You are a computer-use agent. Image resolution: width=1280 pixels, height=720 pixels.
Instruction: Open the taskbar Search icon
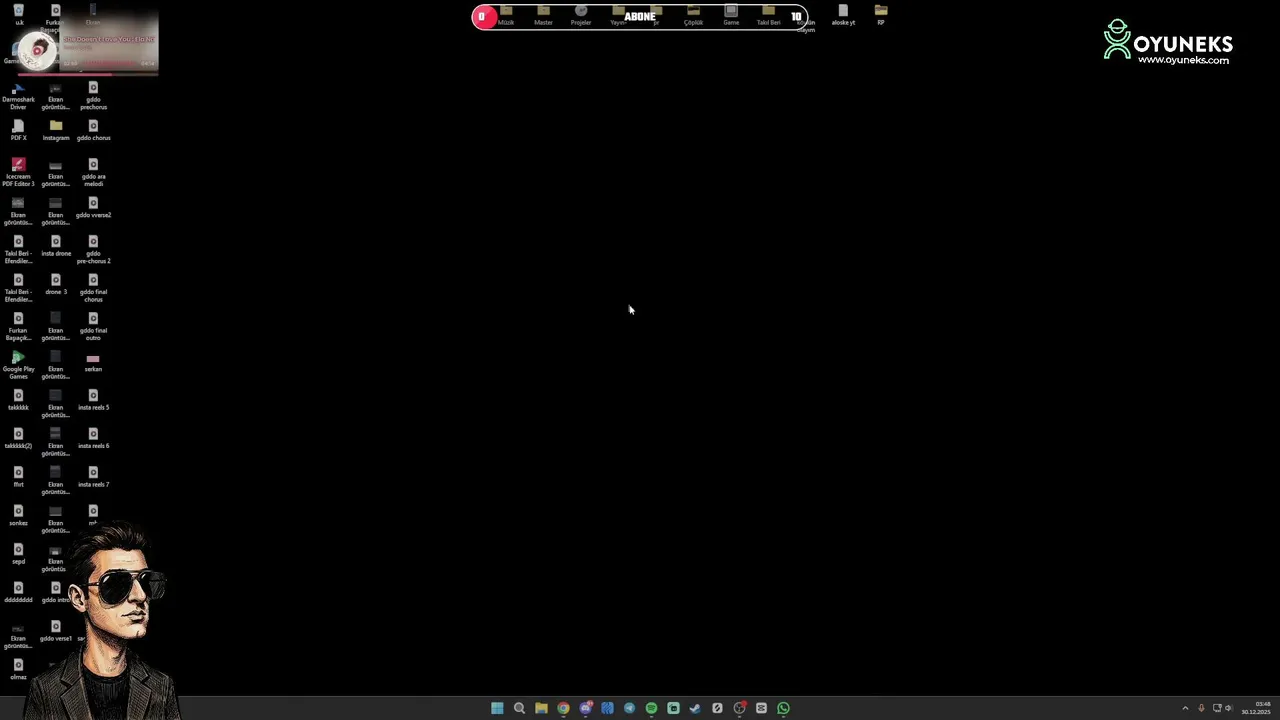(519, 708)
